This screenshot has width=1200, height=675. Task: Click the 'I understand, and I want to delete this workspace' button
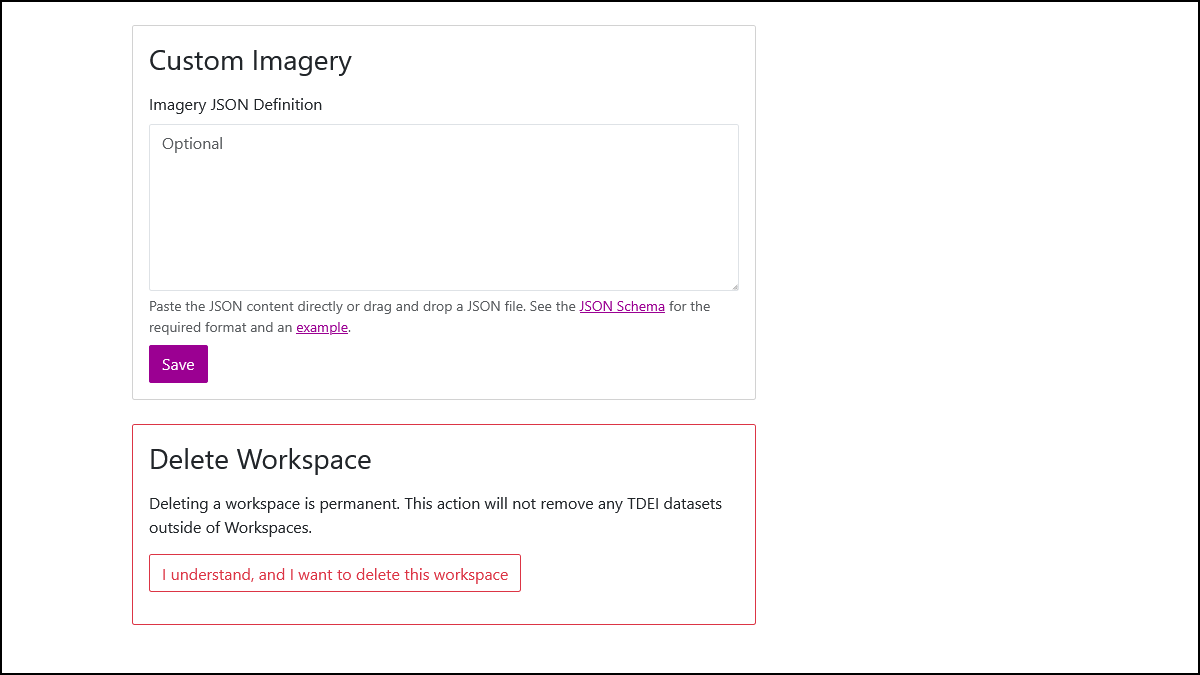pyautogui.click(x=334, y=573)
